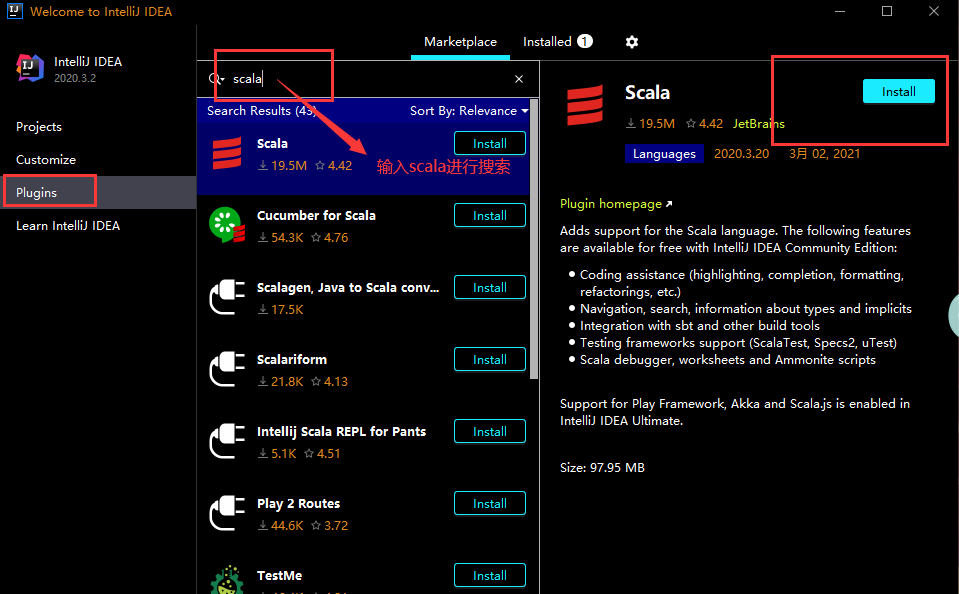The image size is (959, 594).
Task: Click the scrollbar of the search results list
Action: (533, 239)
